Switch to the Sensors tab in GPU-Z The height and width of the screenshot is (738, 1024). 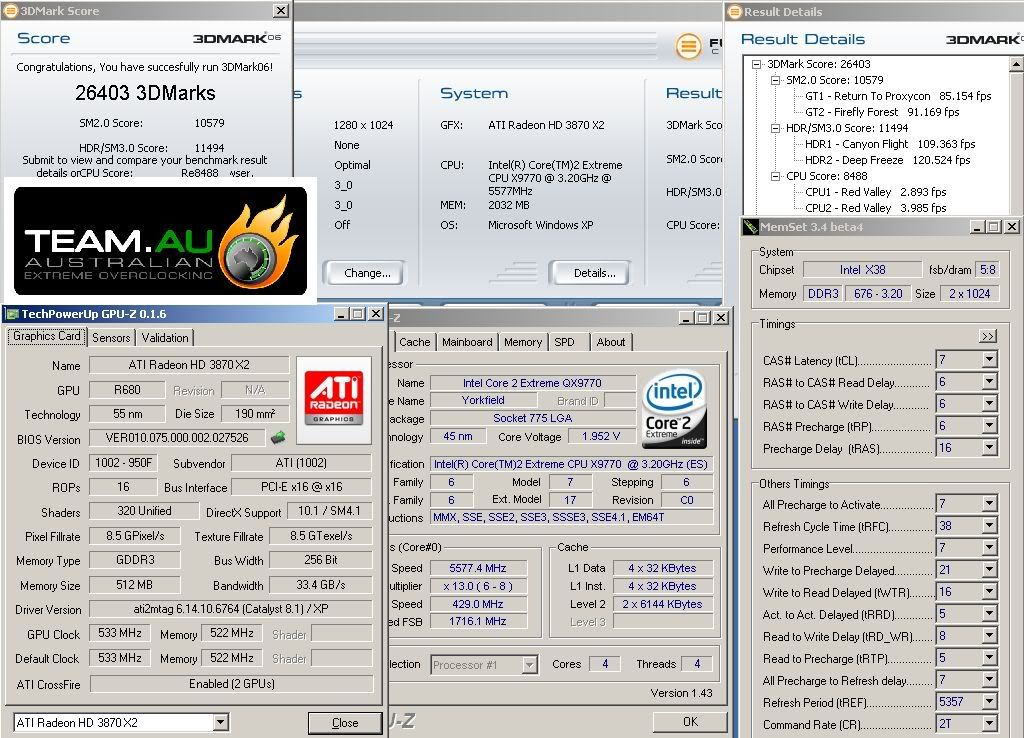(111, 338)
